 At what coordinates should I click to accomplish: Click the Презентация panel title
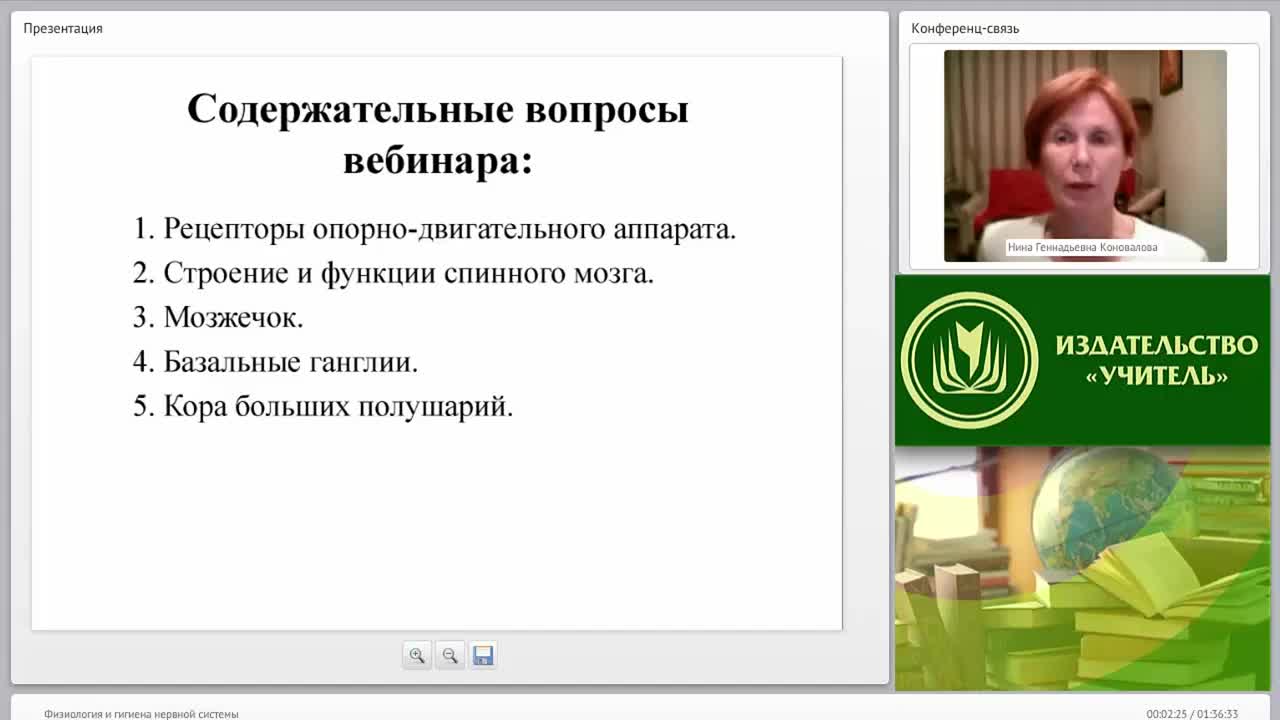pyautogui.click(x=63, y=28)
